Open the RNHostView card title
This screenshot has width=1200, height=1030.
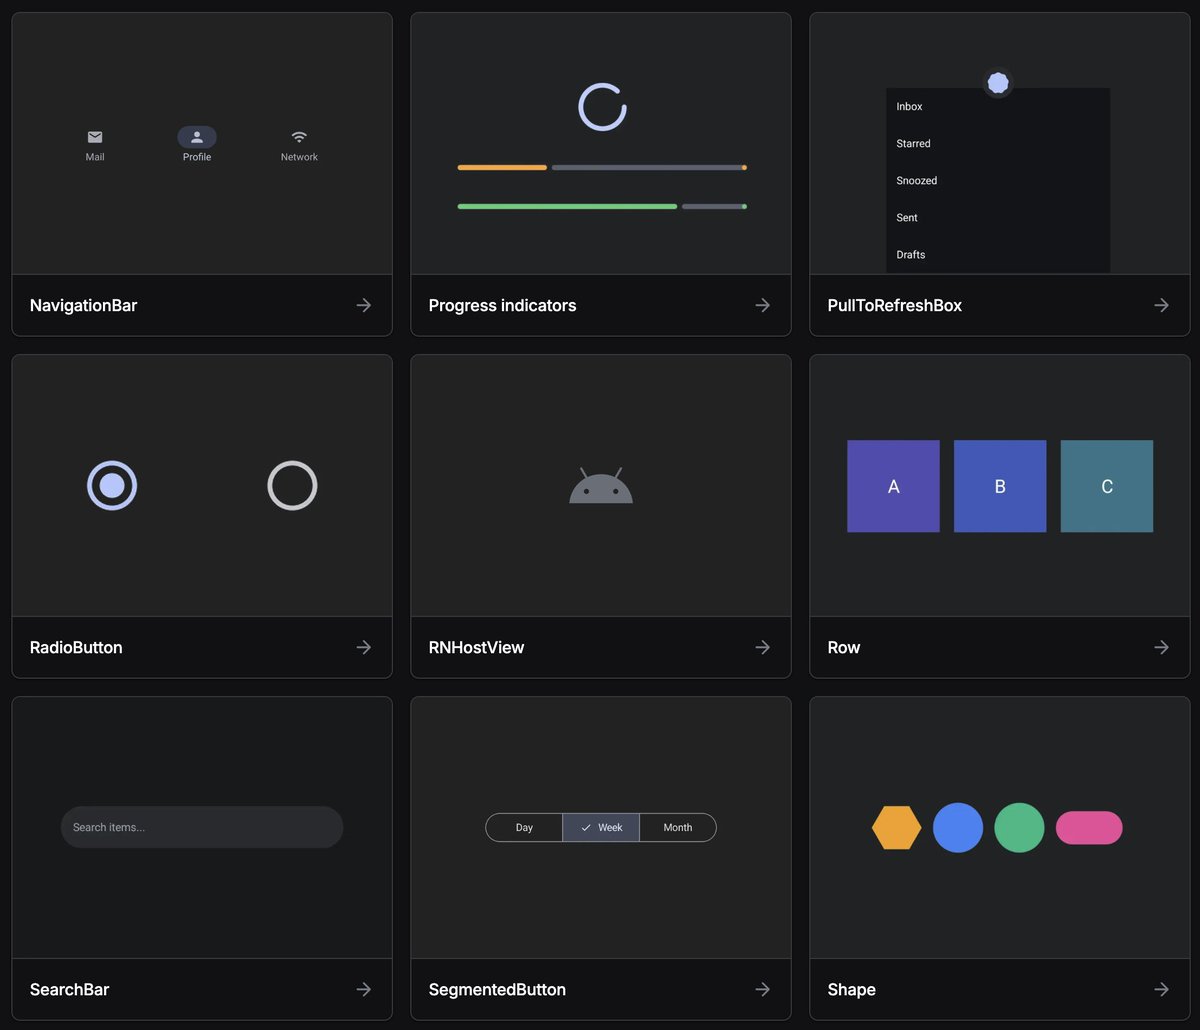476,647
